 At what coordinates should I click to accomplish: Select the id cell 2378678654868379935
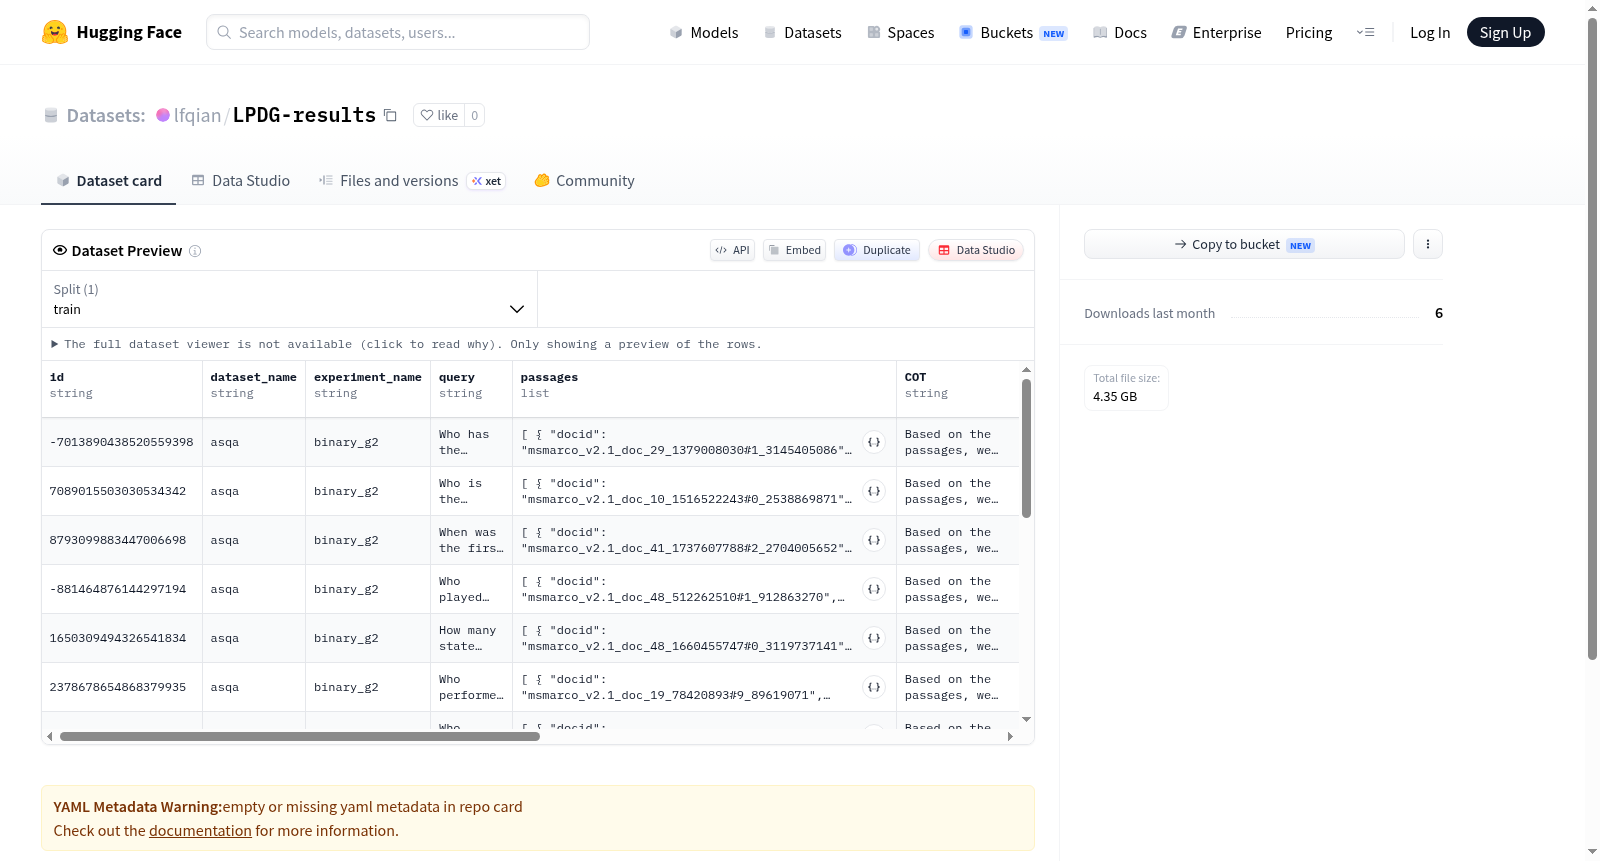point(122,687)
